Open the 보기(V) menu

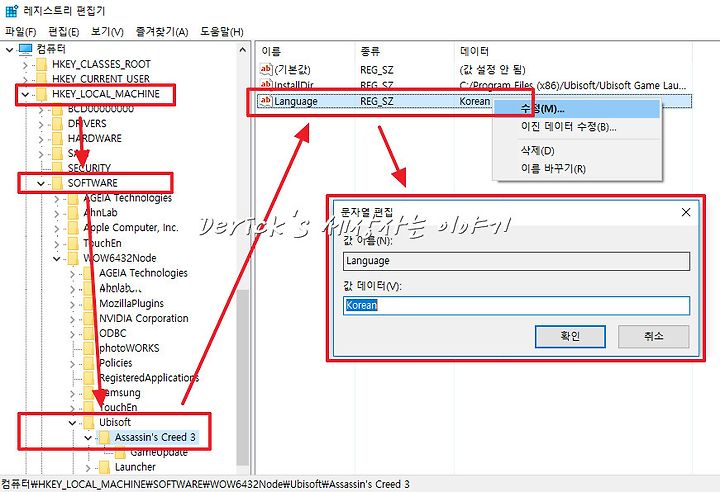coord(107,32)
